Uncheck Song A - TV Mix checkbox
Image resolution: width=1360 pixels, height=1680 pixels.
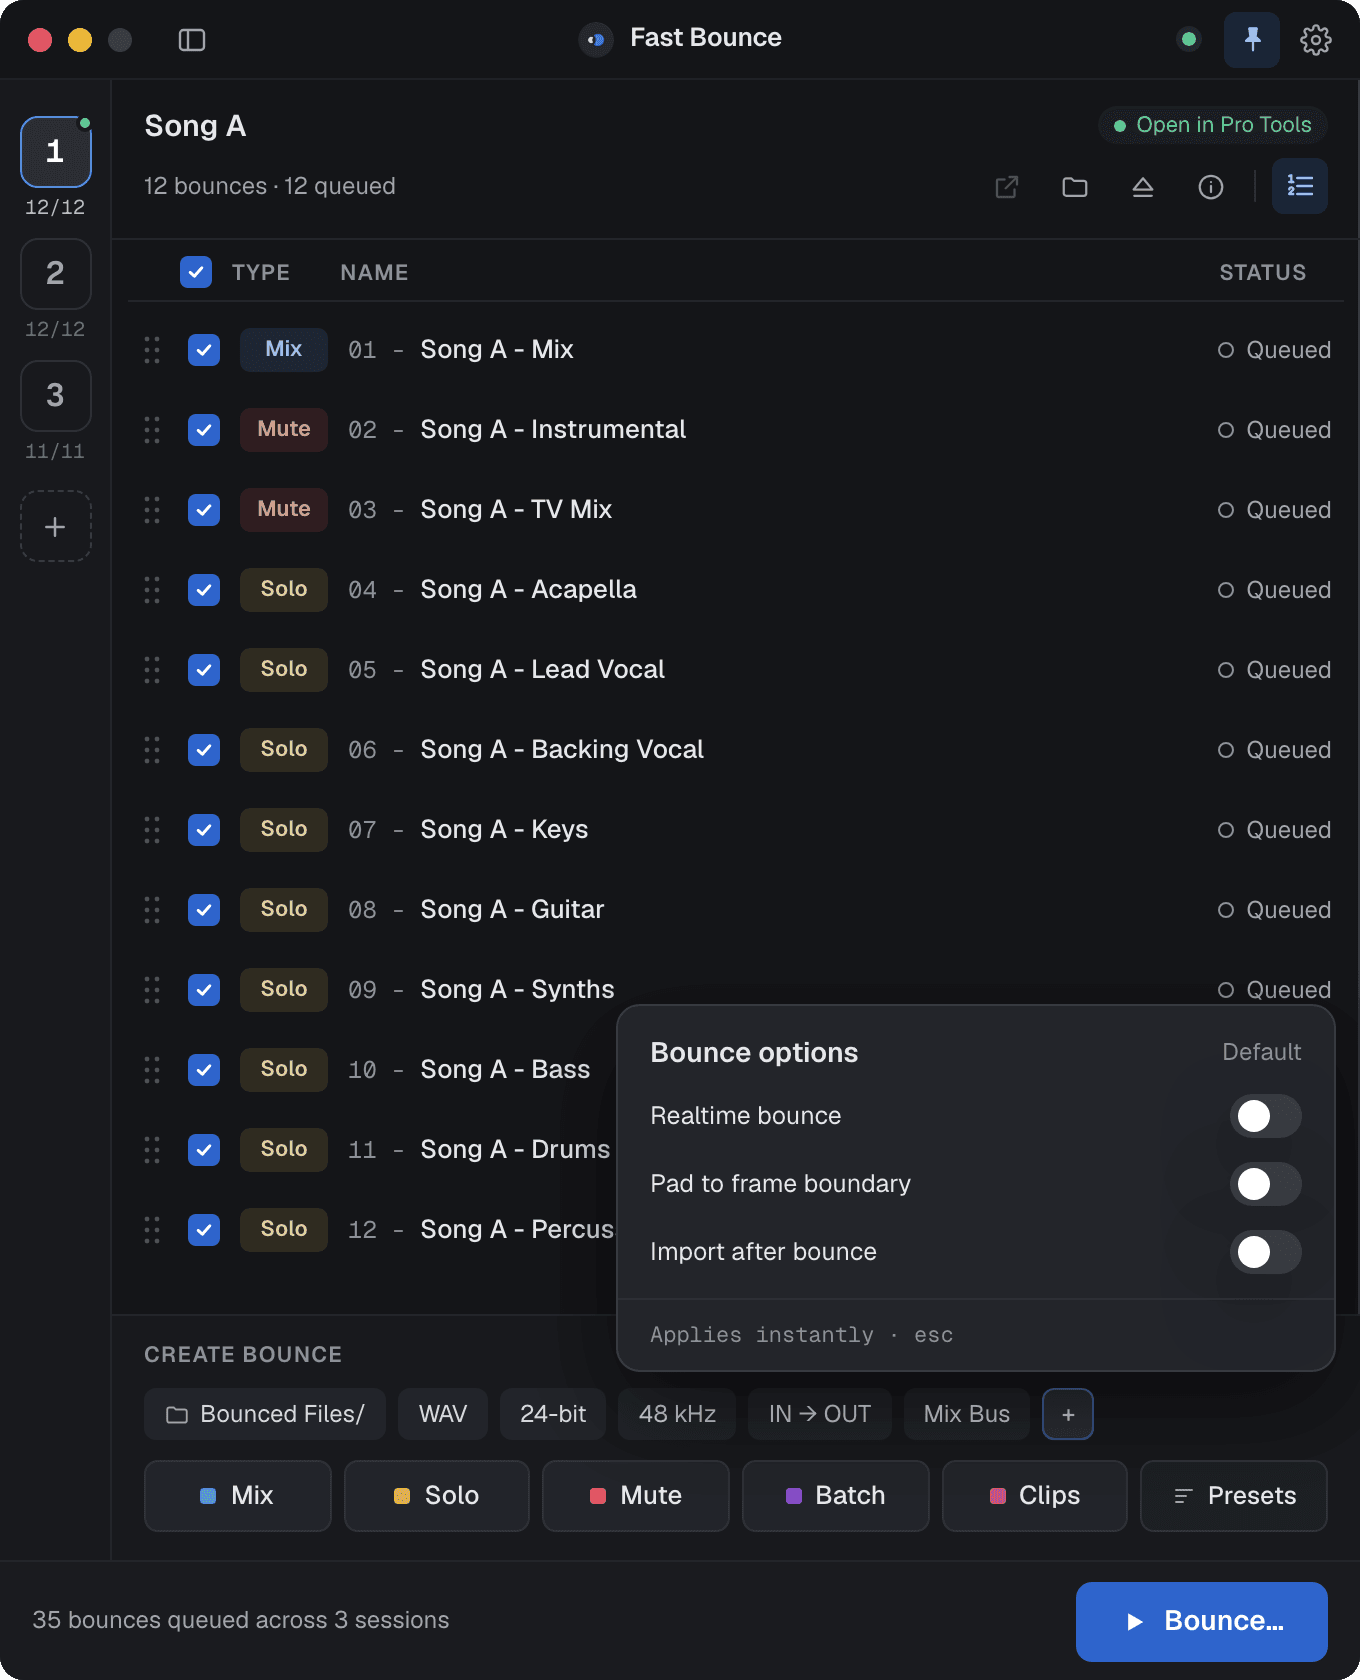[x=204, y=510]
